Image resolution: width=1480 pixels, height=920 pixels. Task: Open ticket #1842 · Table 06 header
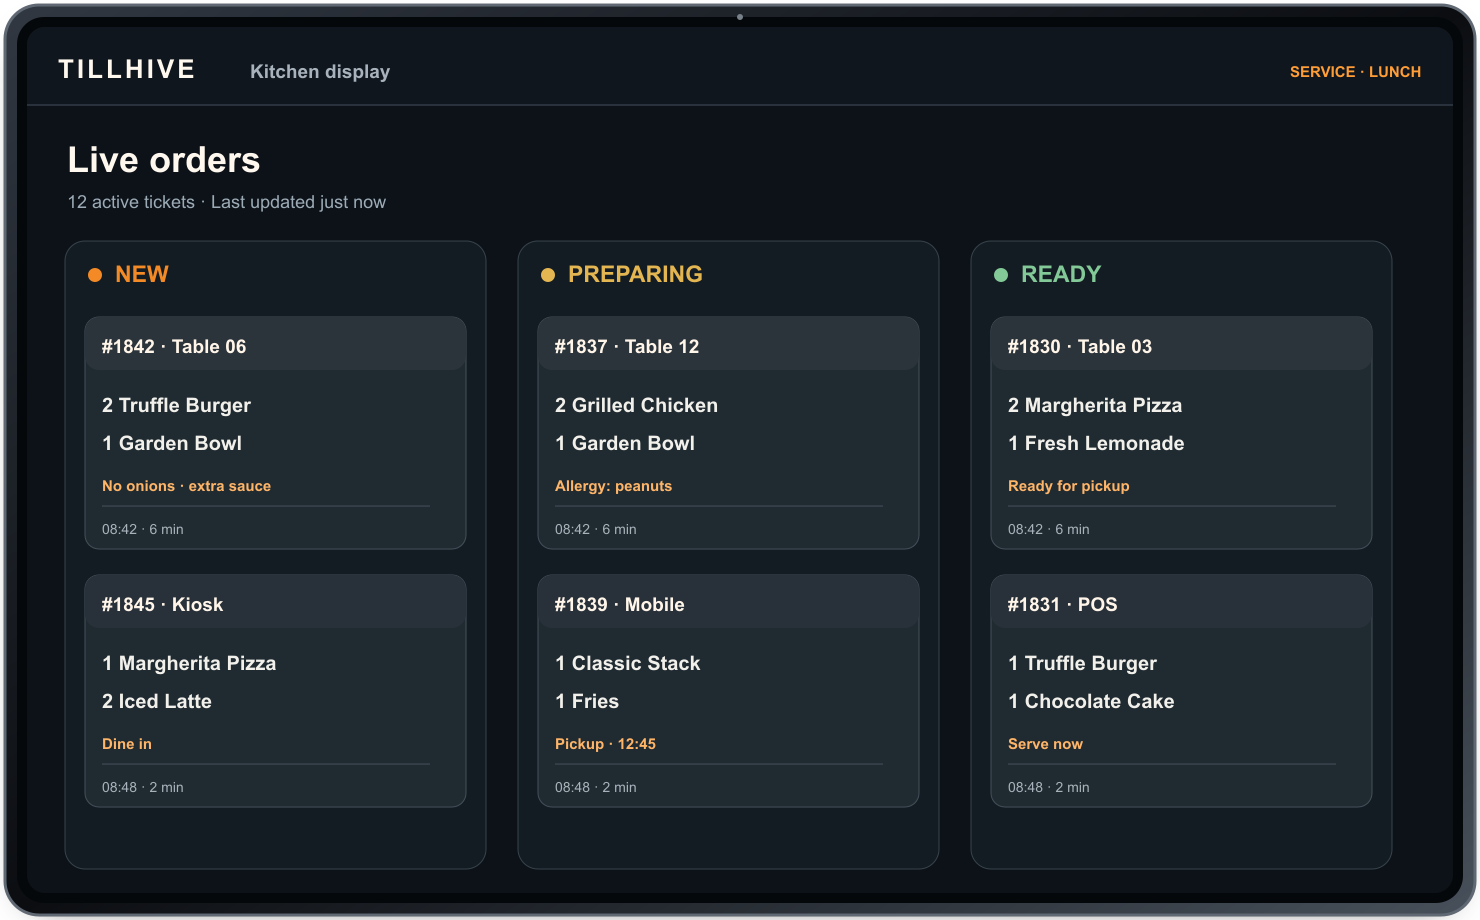tap(275, 344)
